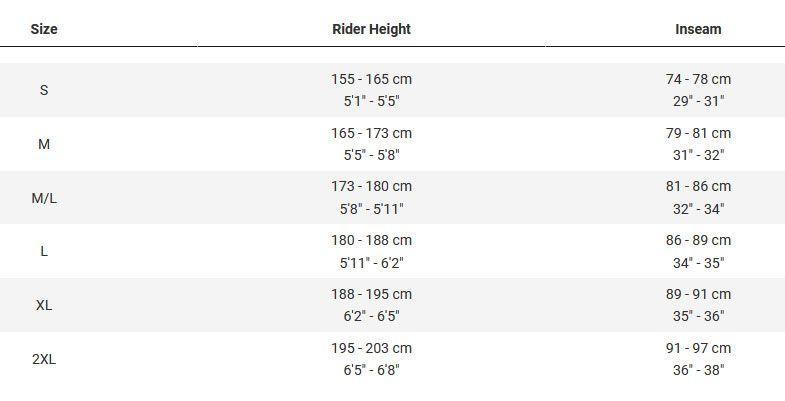Click the 165 - 173 cm rider height
Screen dimensions: 785x401
371,133
